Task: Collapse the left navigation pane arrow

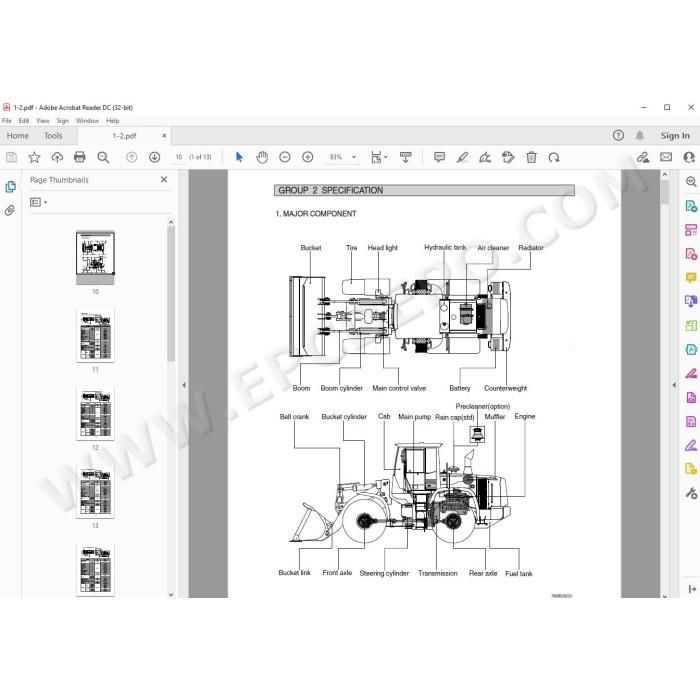Action: coord(184,385)
